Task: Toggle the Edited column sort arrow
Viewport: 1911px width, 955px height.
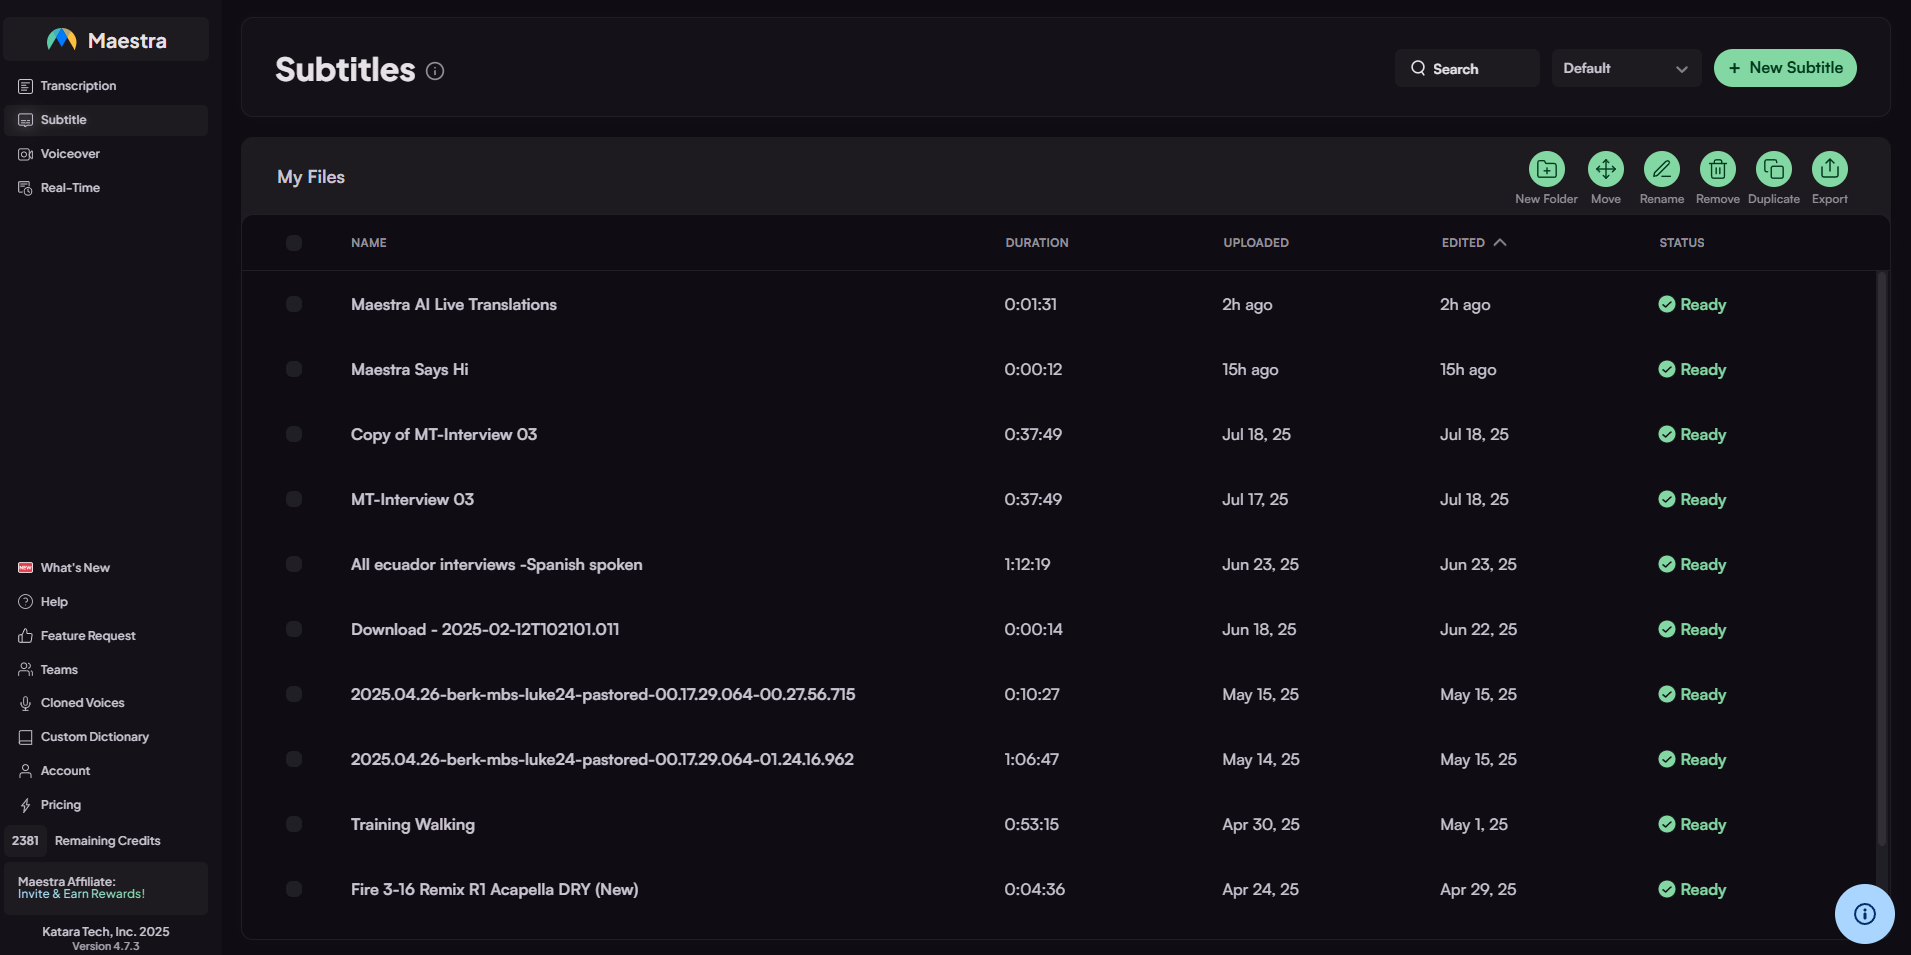Action: click(x=1500, y=243)
